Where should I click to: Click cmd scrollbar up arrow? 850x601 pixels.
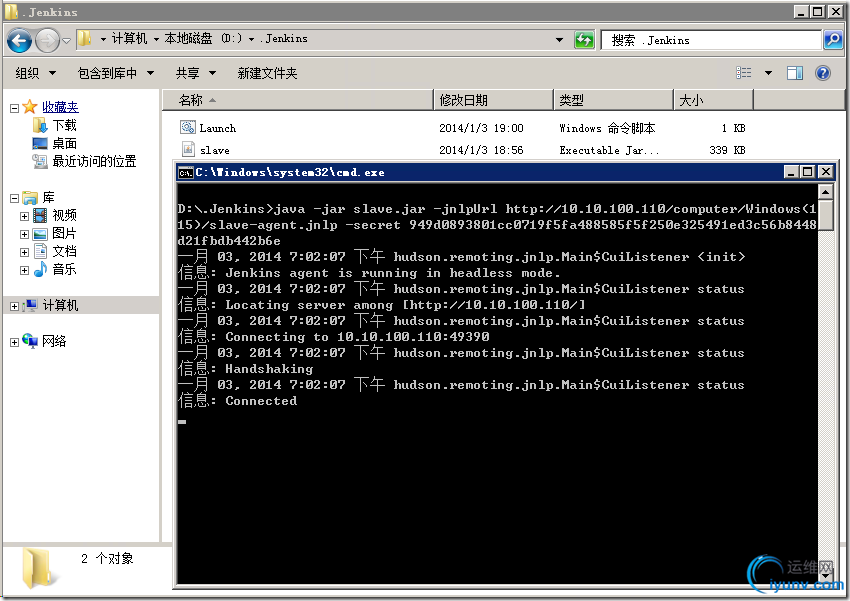(x=825, y=191)
